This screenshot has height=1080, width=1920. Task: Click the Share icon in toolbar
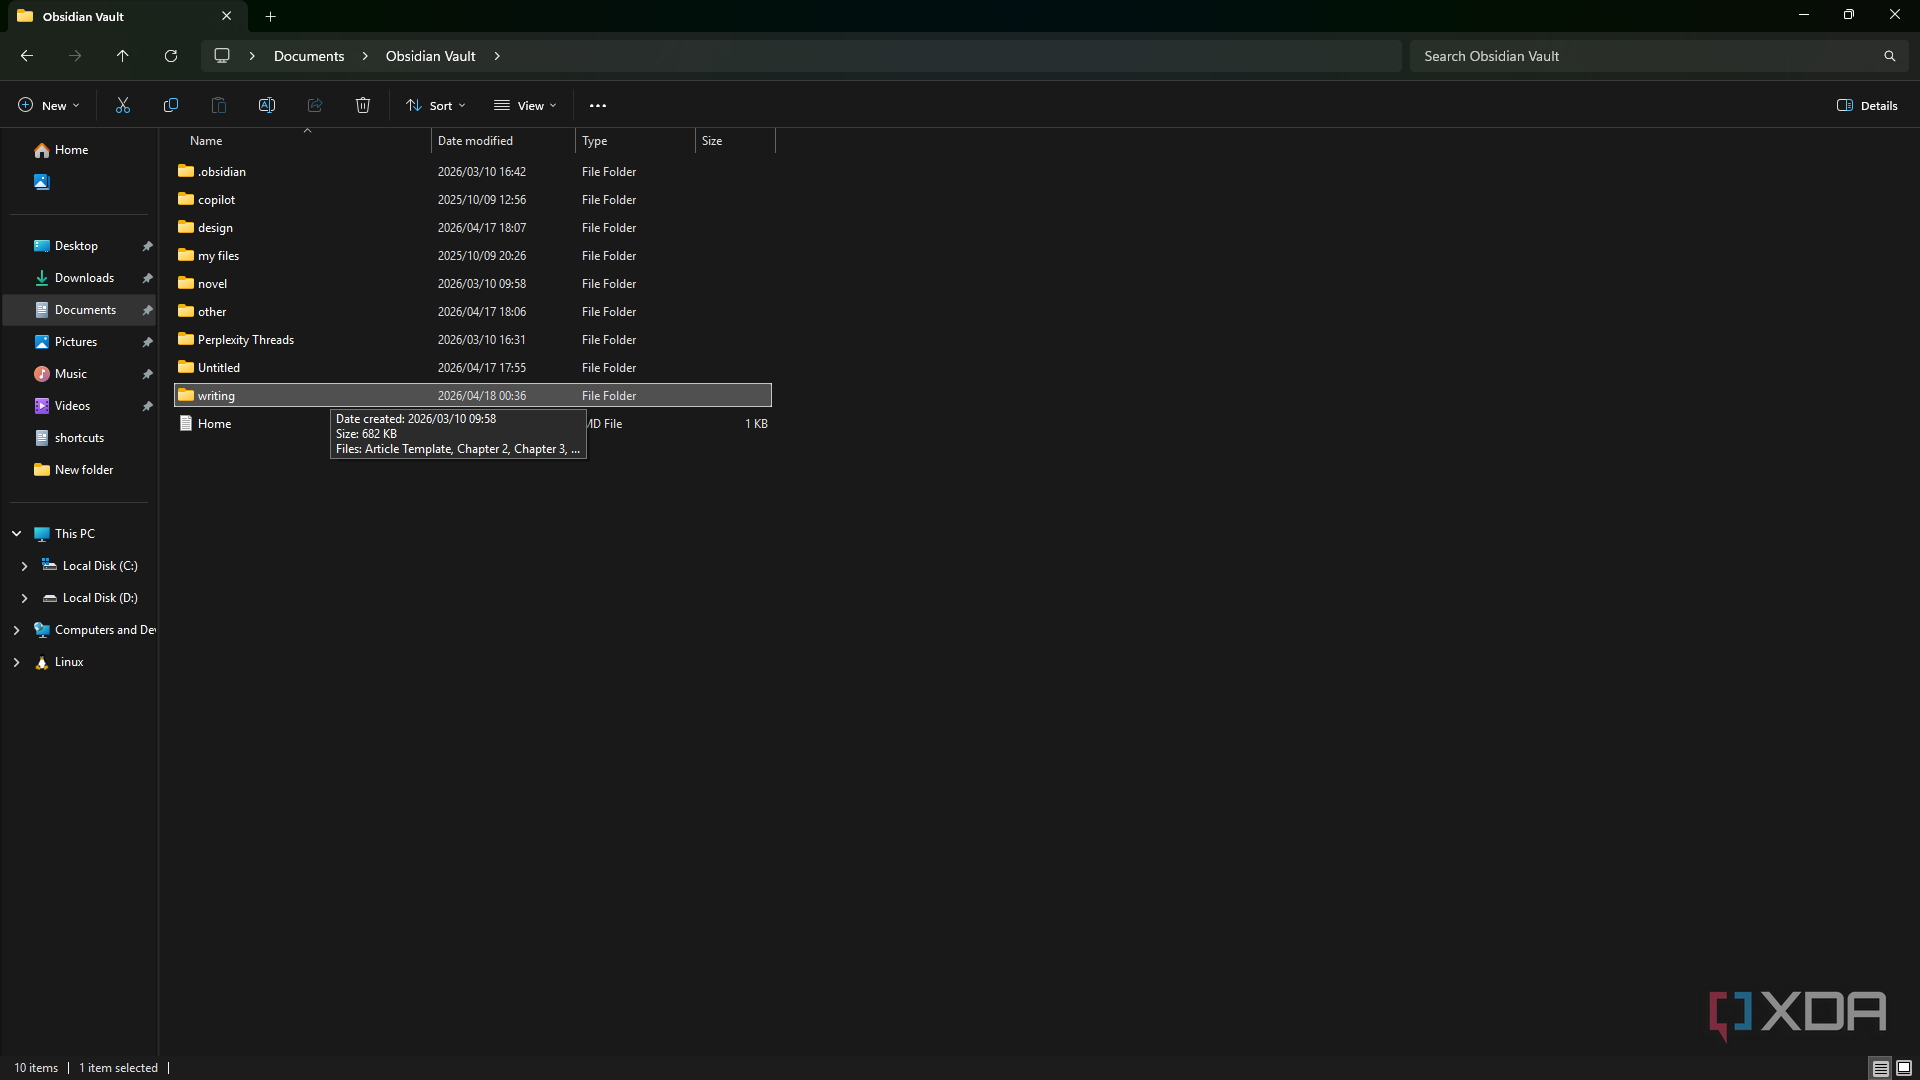click(315, 105)
